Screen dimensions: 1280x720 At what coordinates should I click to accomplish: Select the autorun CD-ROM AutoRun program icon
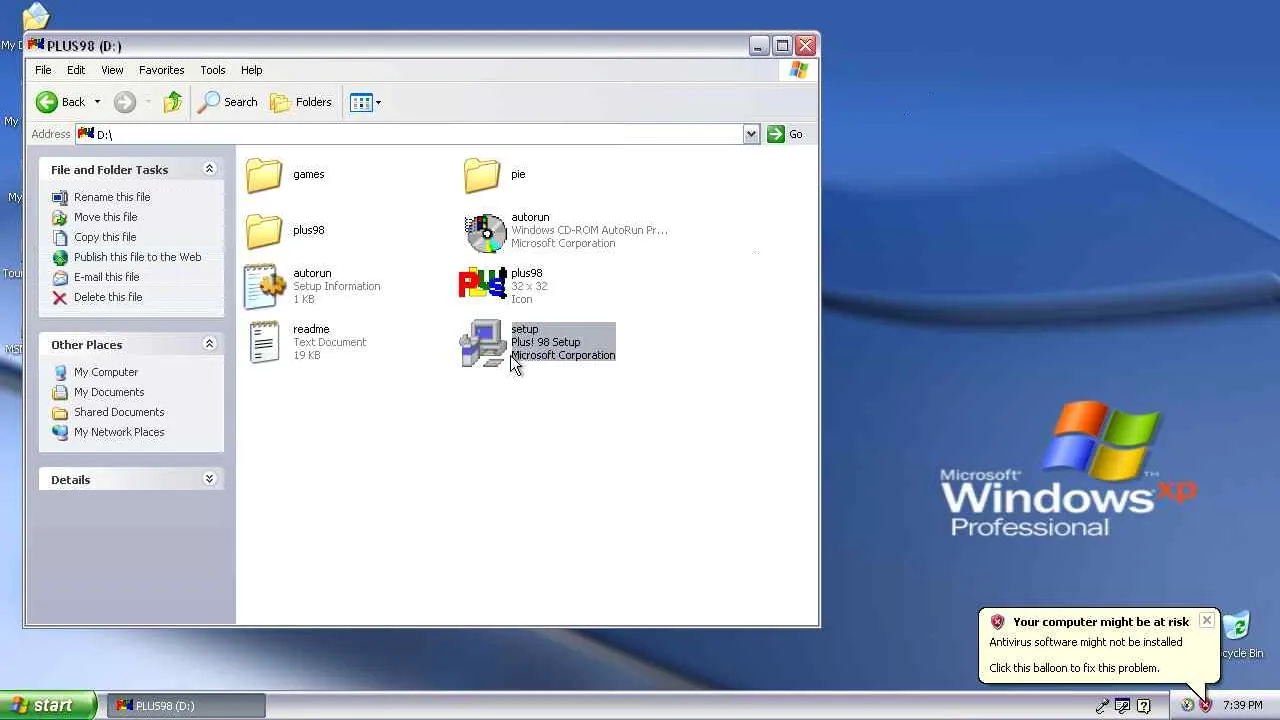(485, 232)
